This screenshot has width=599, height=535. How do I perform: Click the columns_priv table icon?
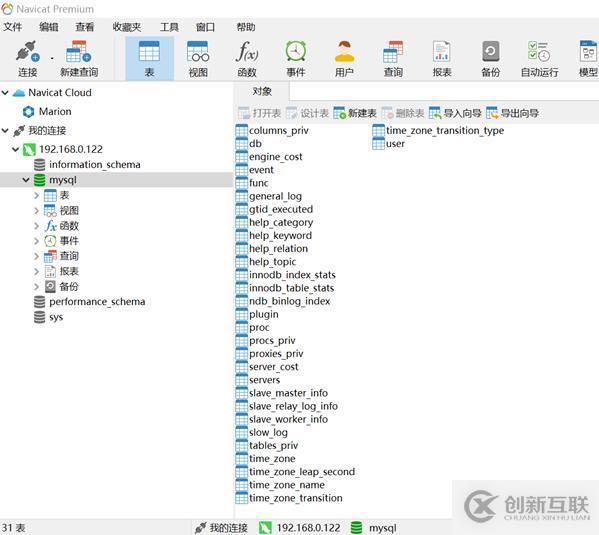241,131
